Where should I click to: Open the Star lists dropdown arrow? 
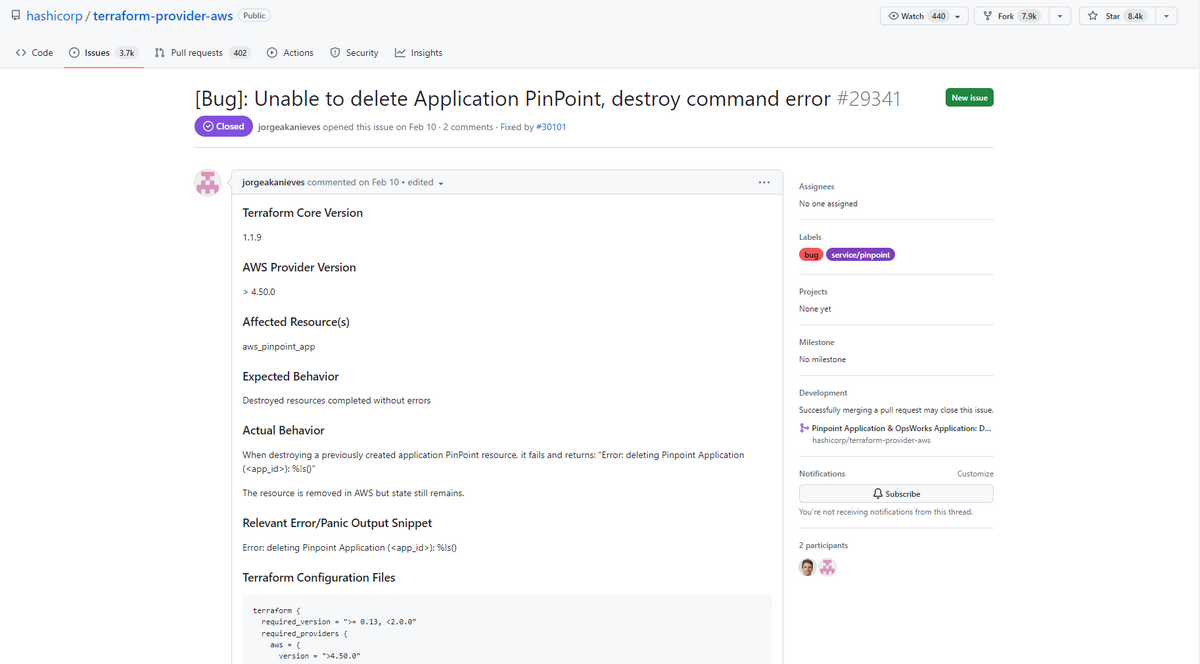tap(1166, 16)
